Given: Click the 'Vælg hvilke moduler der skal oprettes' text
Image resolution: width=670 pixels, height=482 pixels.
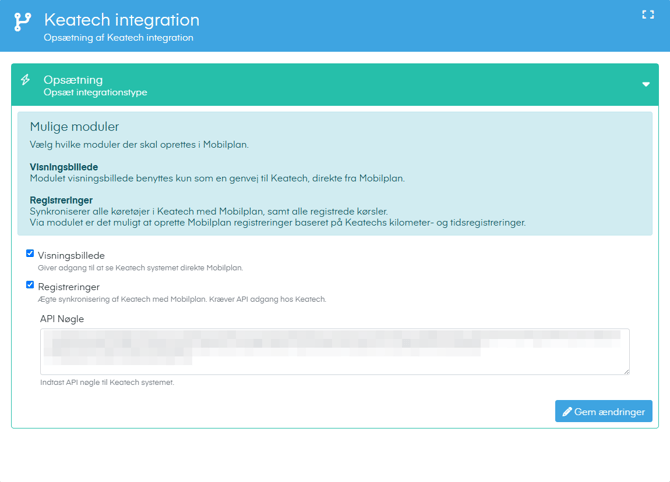Looking at the screenshot, I should (x=139, y=144).
